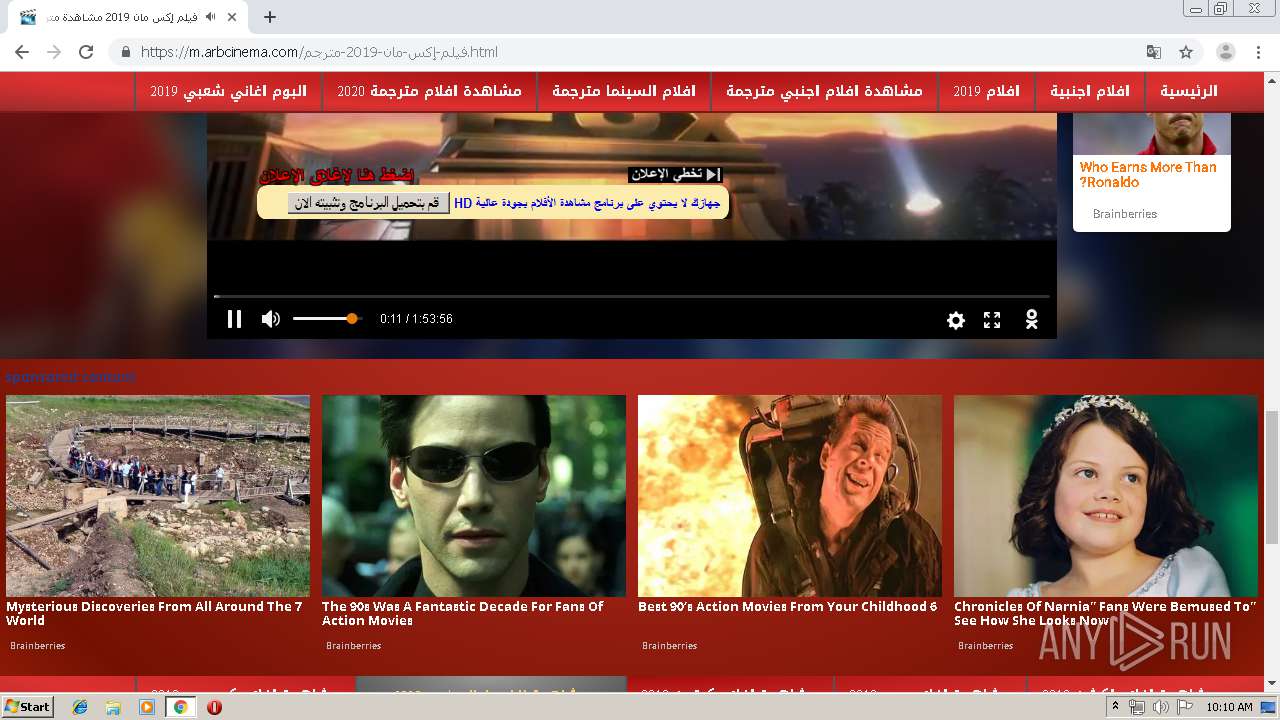Adjust the video volume slider

tap(326, 319)
